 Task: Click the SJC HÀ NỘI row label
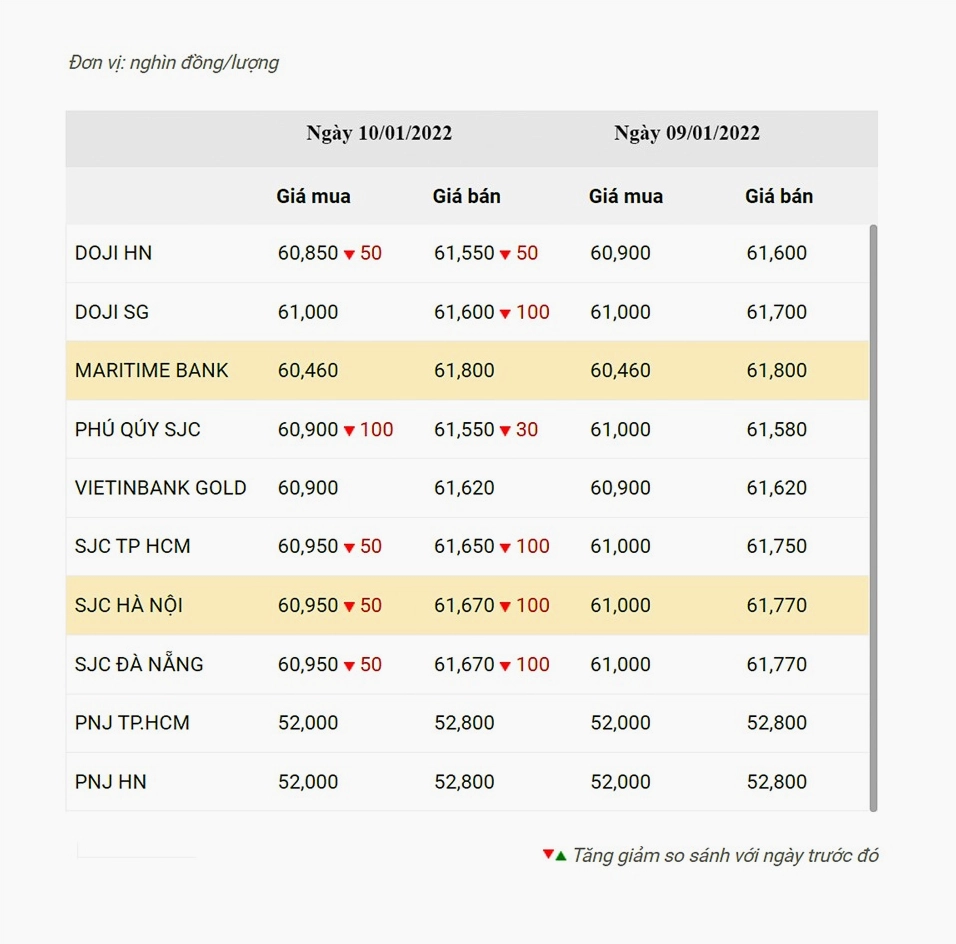129,605
